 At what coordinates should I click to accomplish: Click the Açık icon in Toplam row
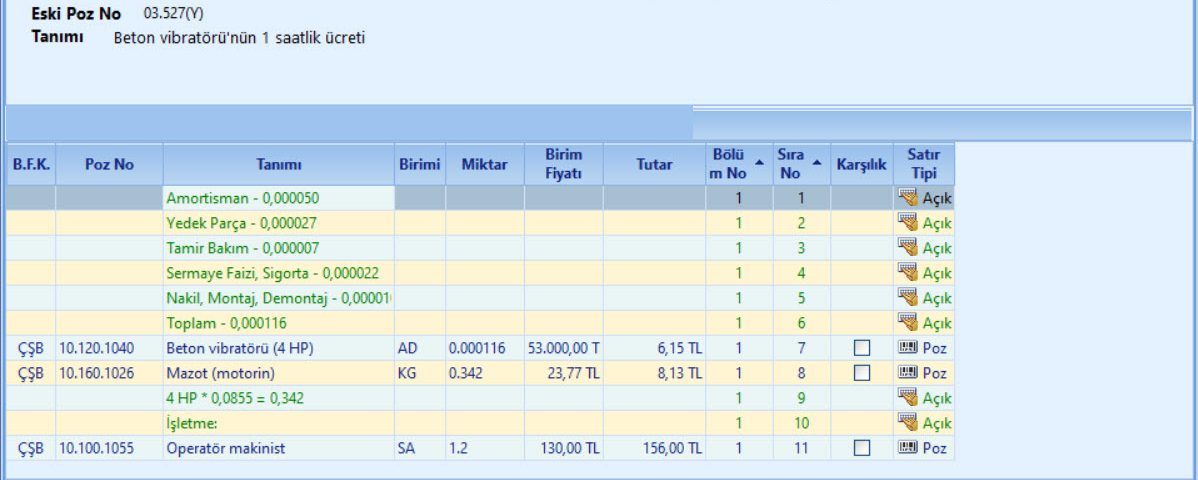(908, 323)
